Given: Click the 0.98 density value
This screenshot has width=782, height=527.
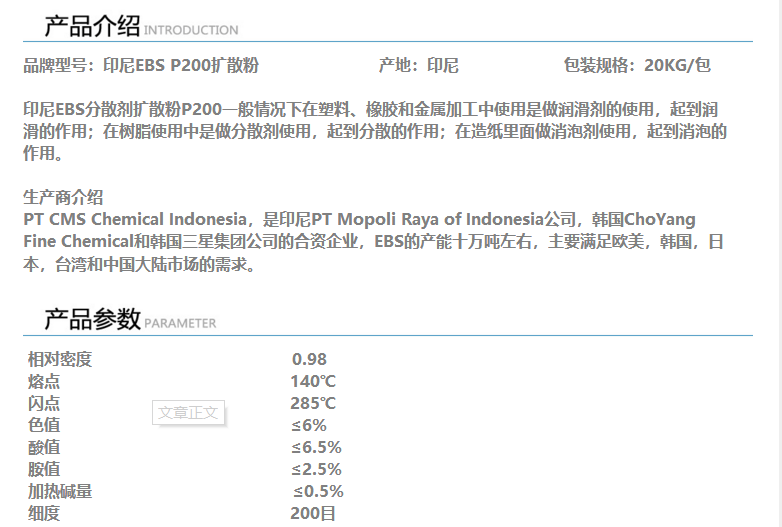Looking at the screenshot, I should pyautogui.click(x=309, y=360).
